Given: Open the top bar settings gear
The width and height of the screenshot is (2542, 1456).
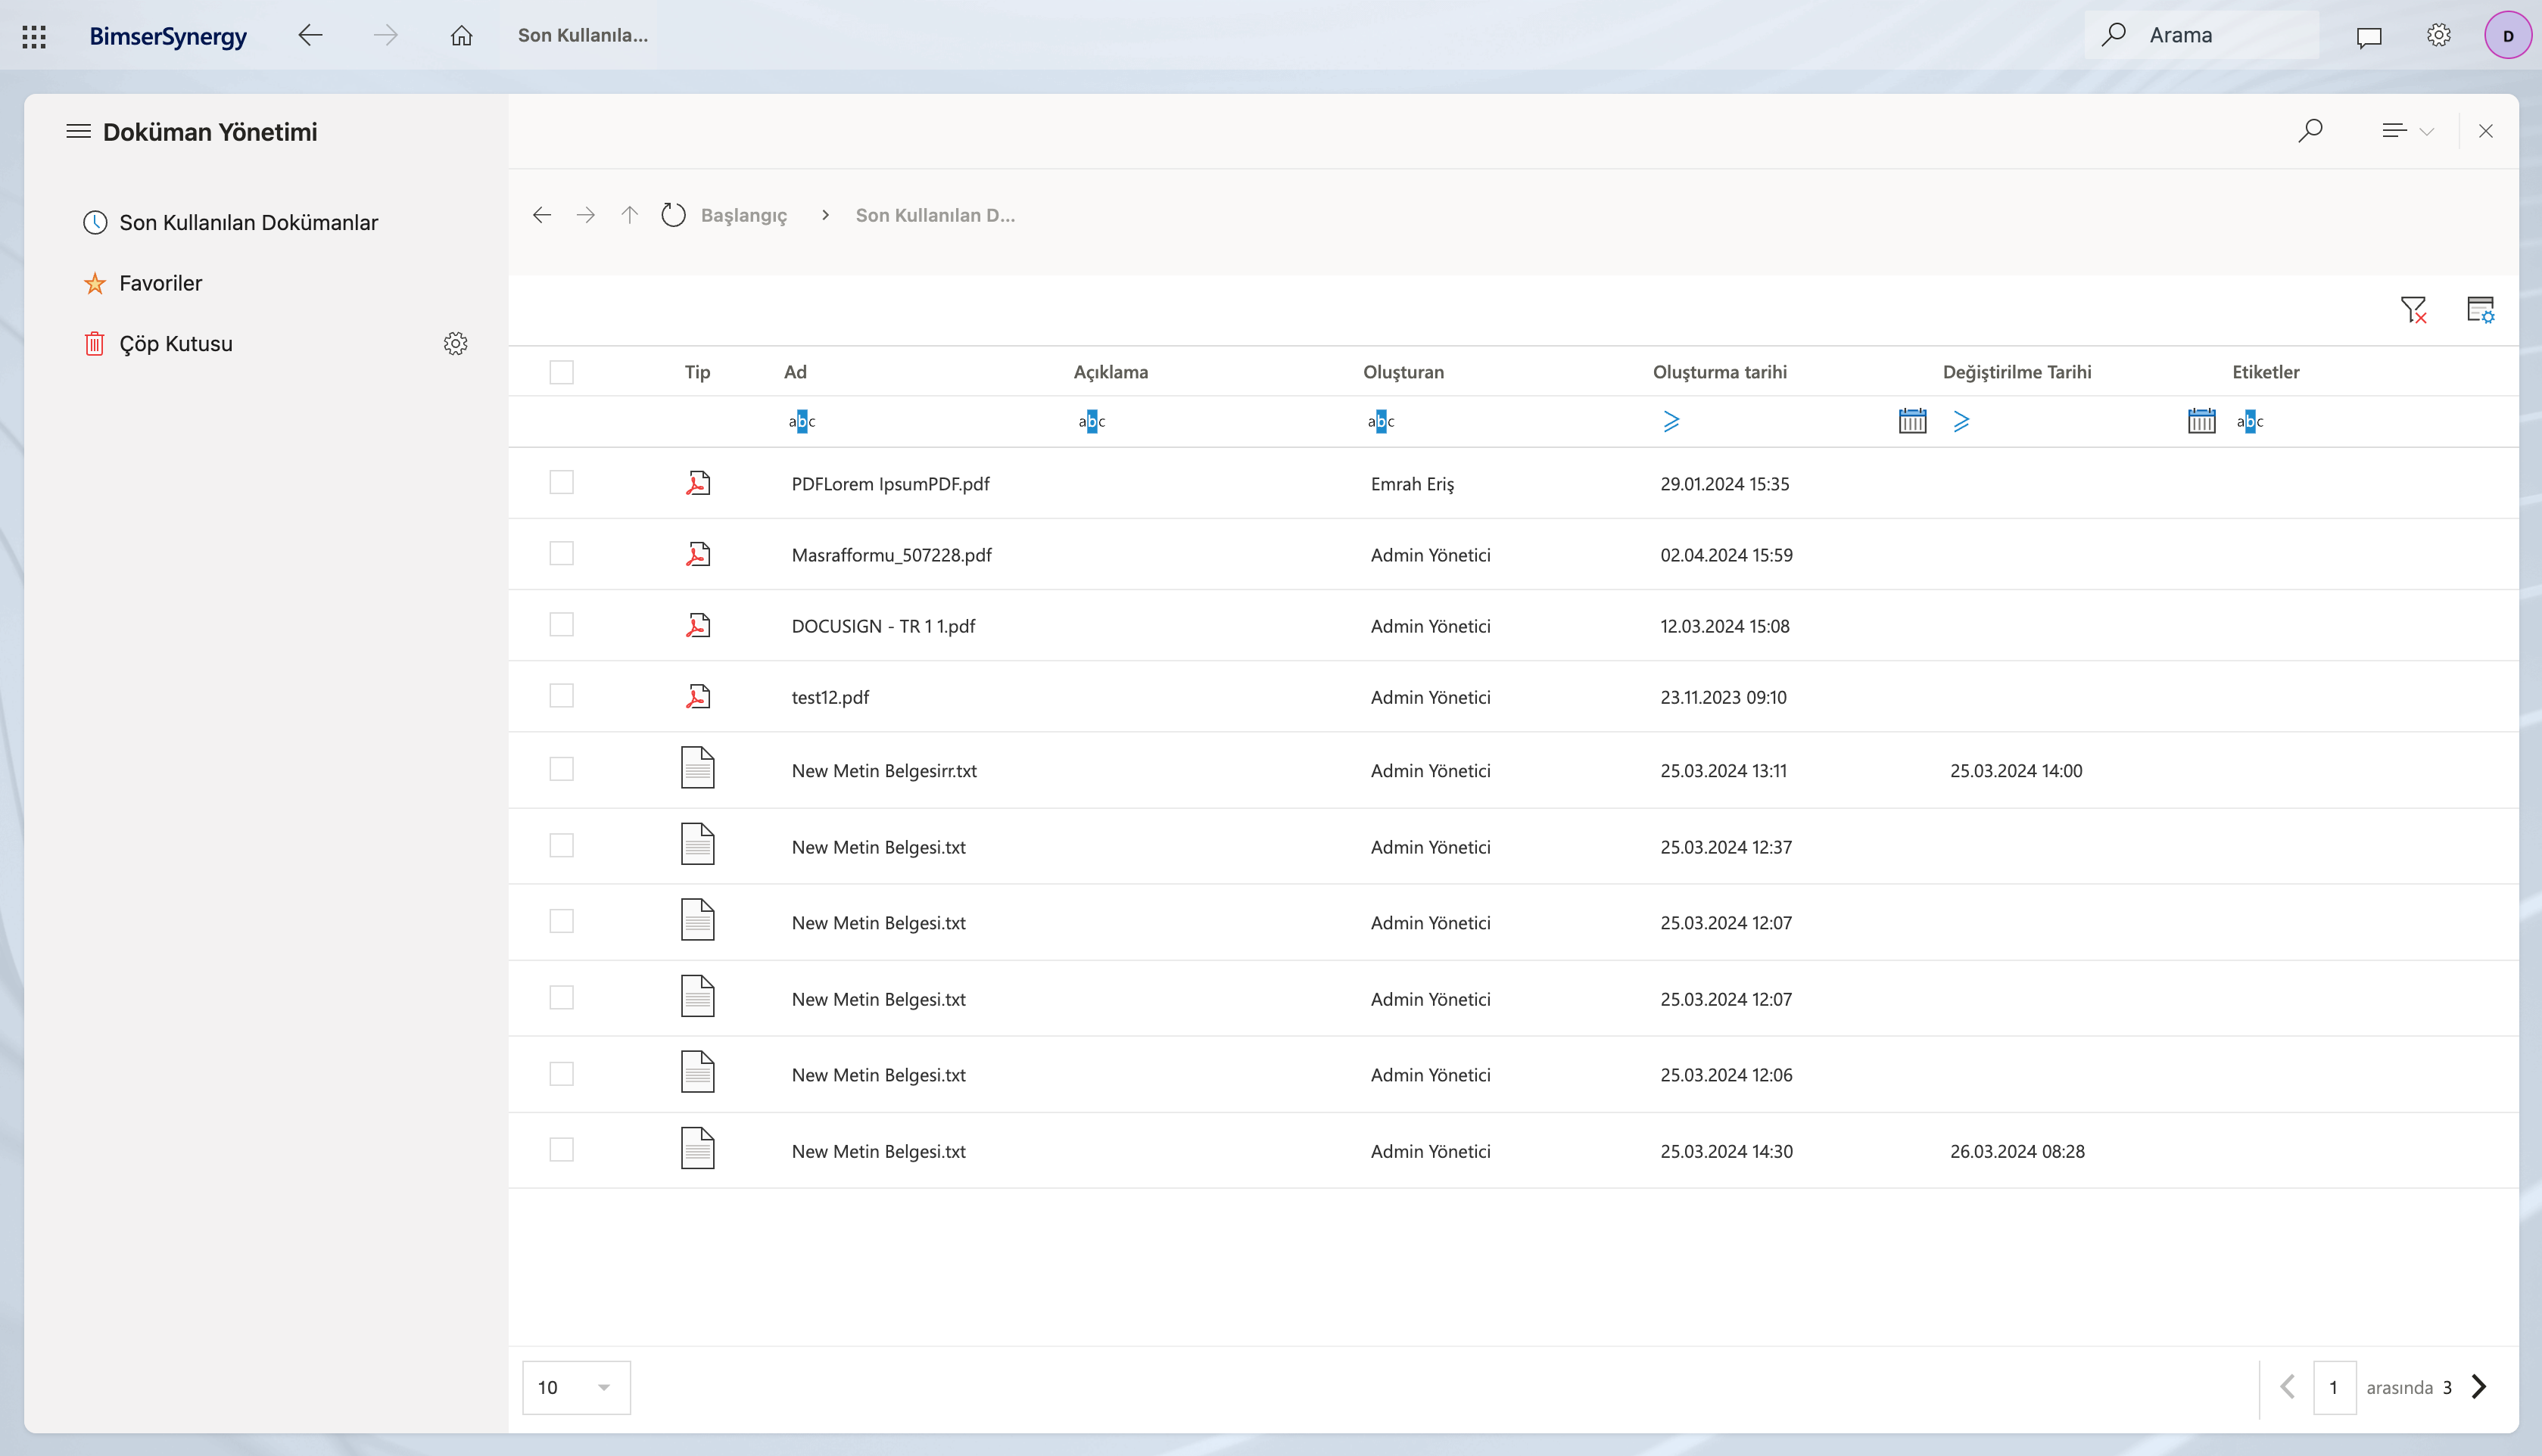Looking at the screenshot, I should 2438,35.
